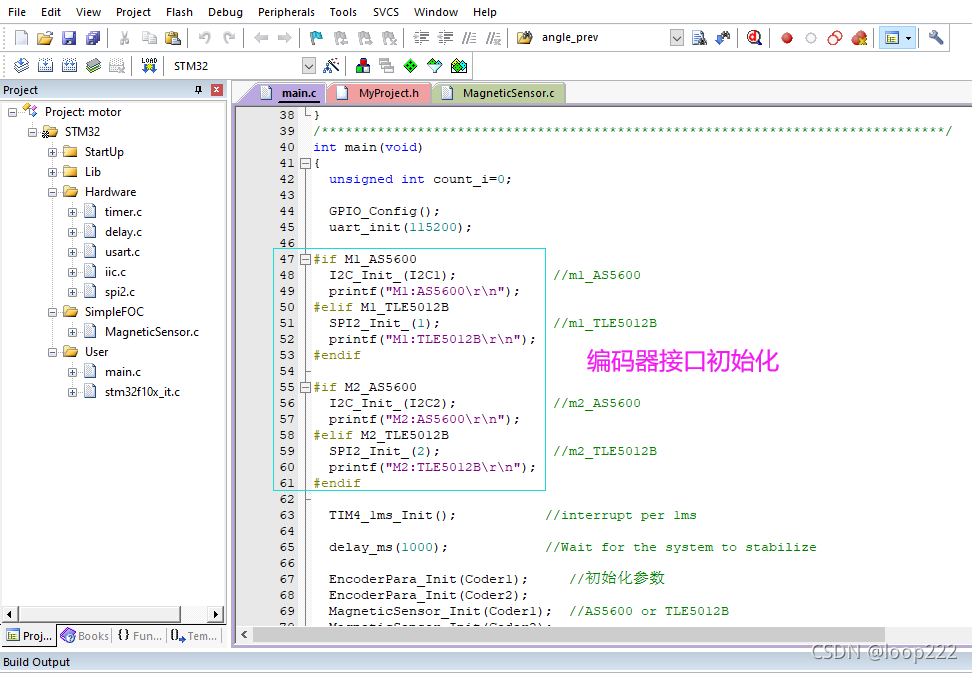Viewport: 972px width, 673px height.
Task: Rebuild all target files icon
Action: tap(69, 66)
